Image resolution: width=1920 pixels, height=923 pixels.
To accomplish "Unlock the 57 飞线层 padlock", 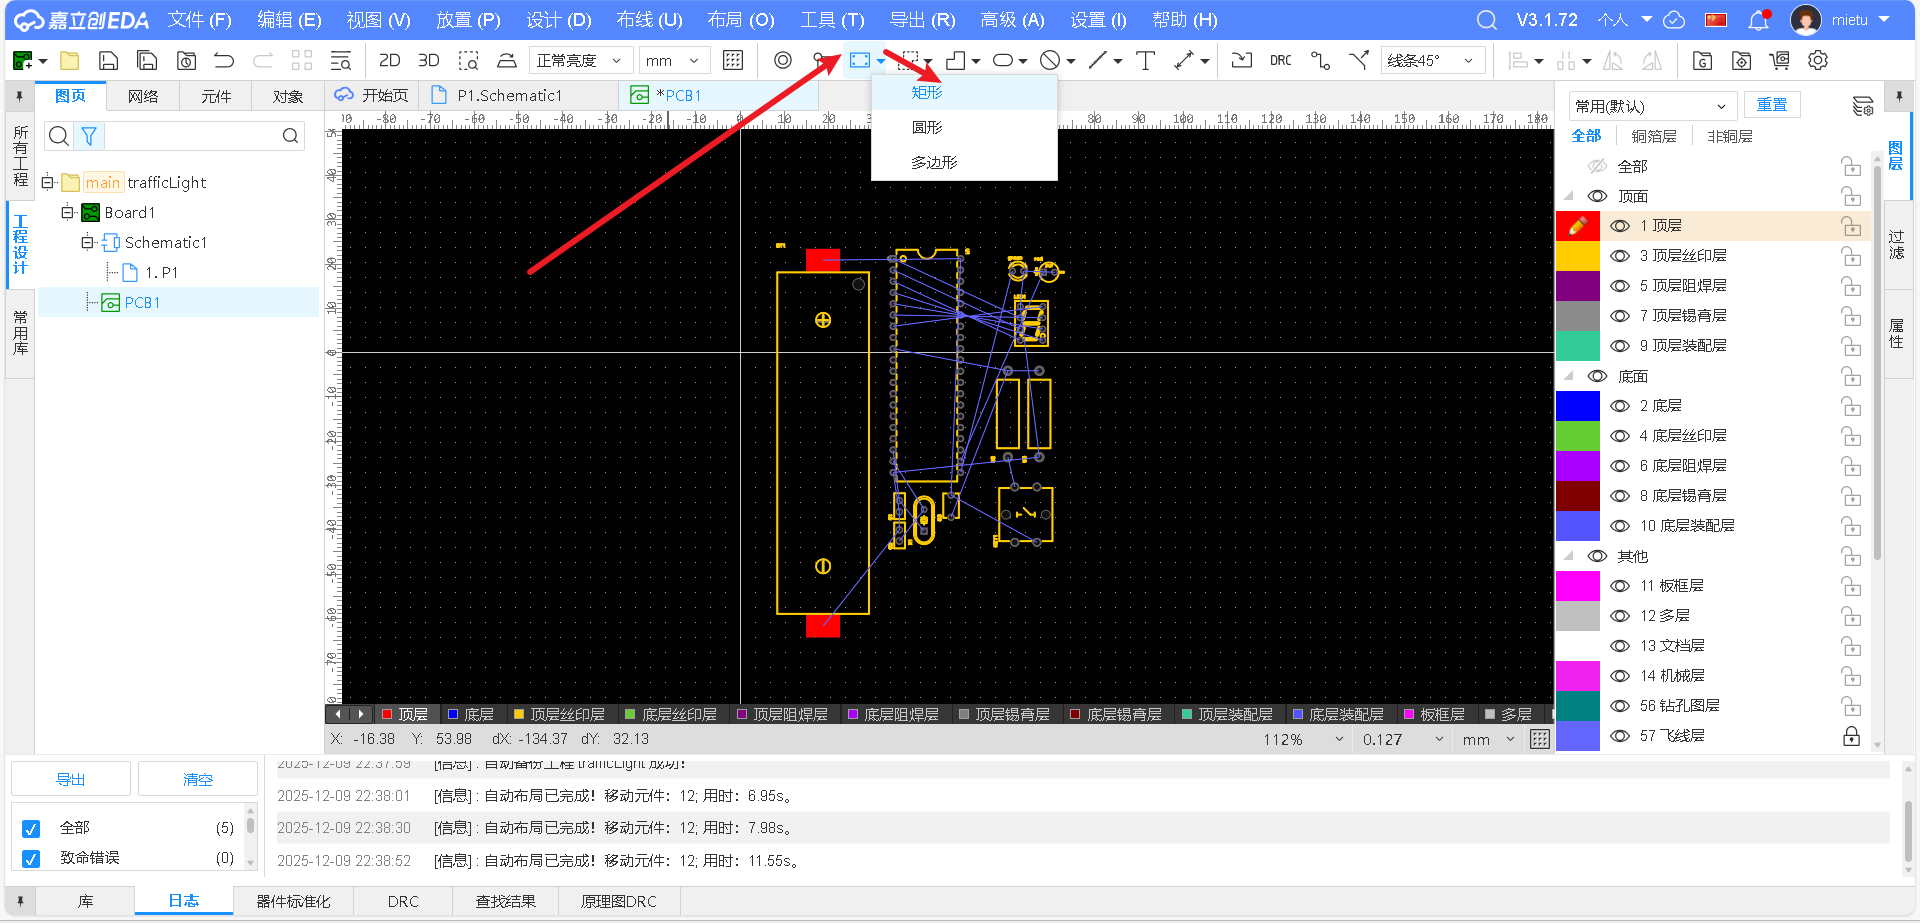I will (1851, 736).
